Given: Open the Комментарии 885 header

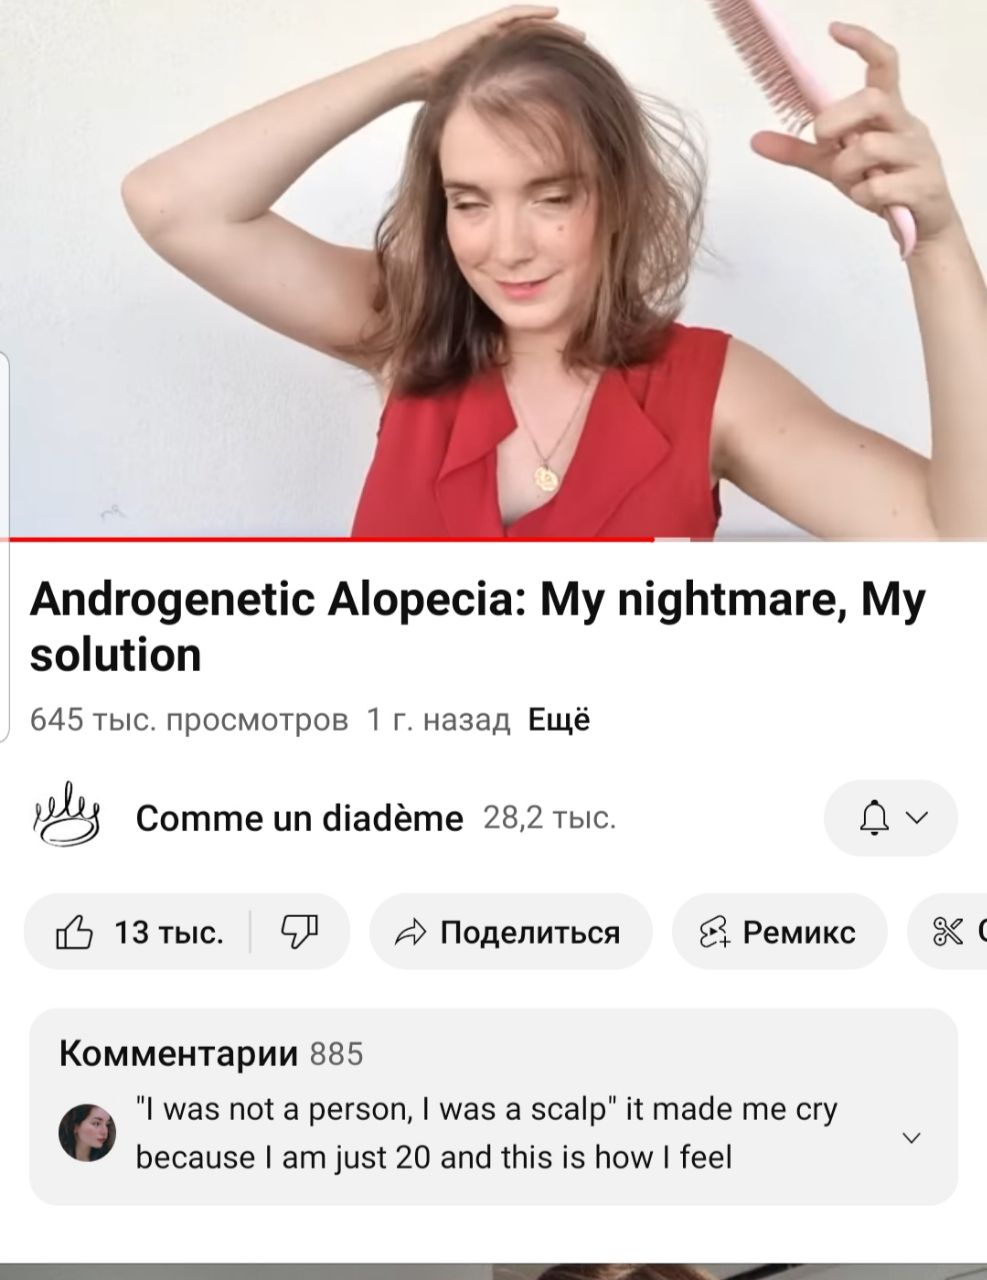Looking at the screenshot, I should [211, 1053].
